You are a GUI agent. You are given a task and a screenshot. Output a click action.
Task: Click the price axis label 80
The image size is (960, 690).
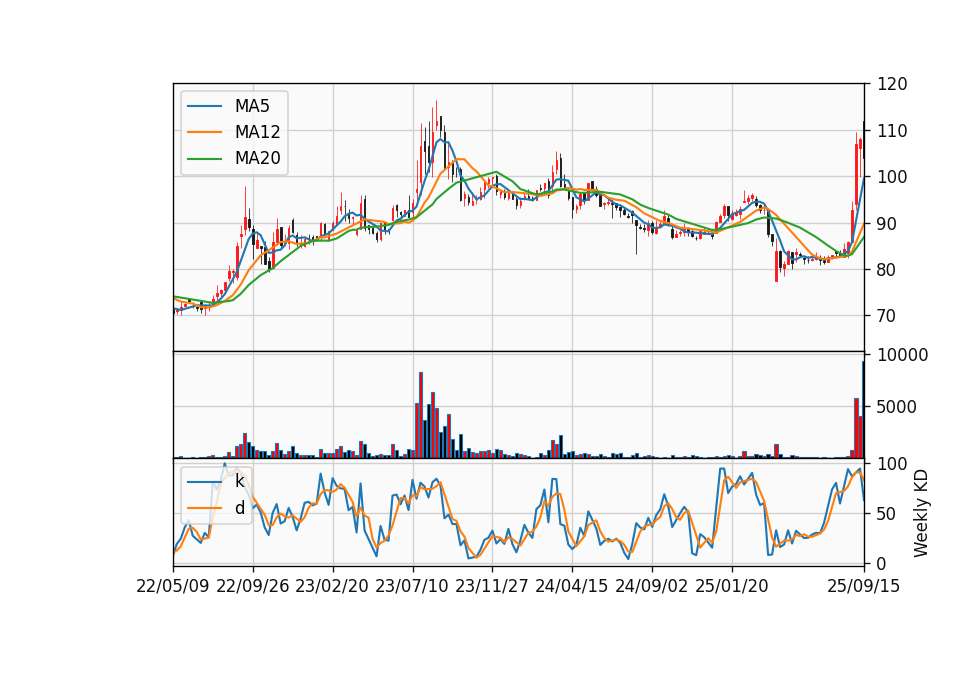click(887, 269)
